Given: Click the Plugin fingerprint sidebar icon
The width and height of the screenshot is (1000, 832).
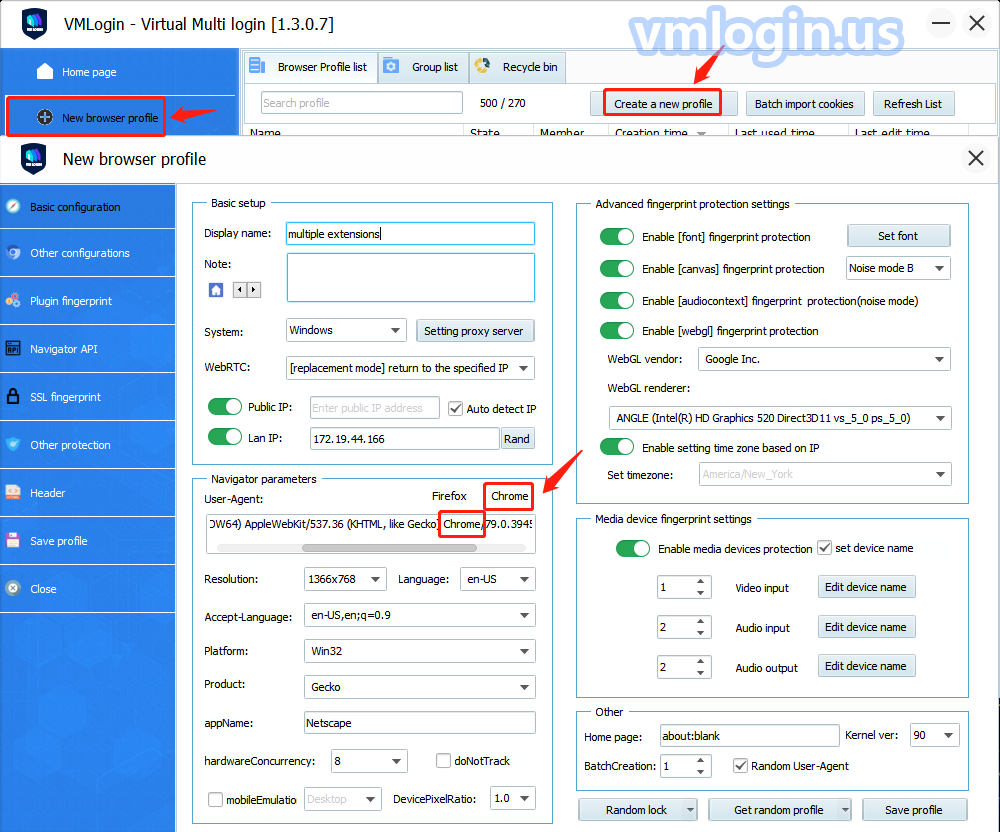Looking at the screenshot, I should [x=13, y=301].
